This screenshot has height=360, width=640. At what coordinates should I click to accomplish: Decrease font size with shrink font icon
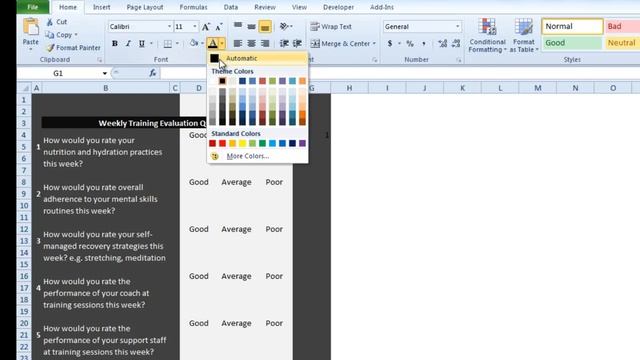pos(219,27)
